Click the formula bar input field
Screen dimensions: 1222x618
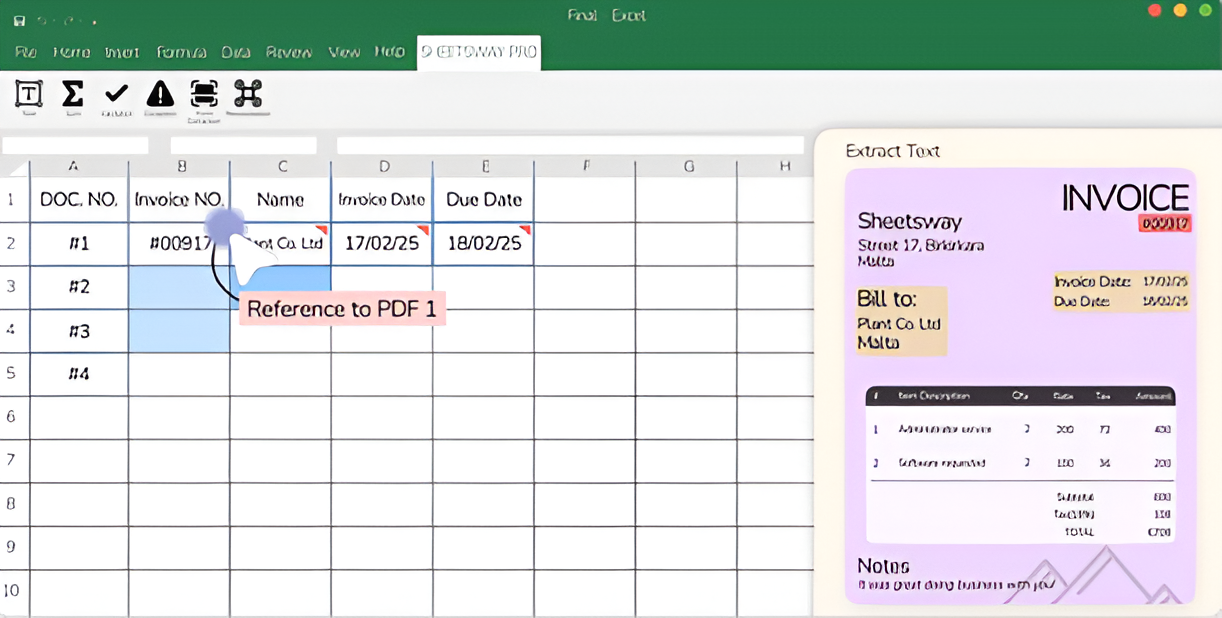tap(570, 145)
